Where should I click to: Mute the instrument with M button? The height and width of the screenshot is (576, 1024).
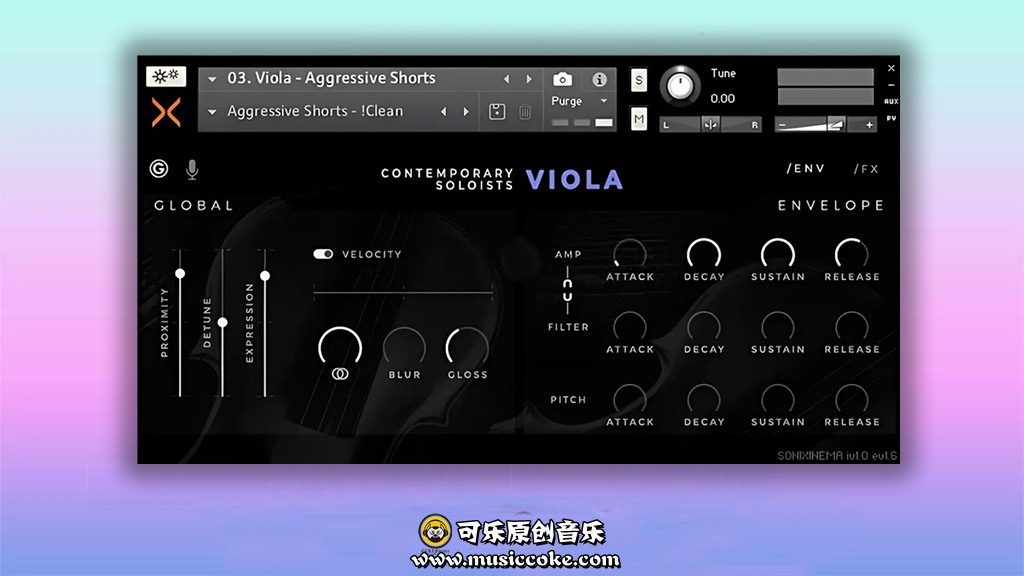[x=639, y=119]
